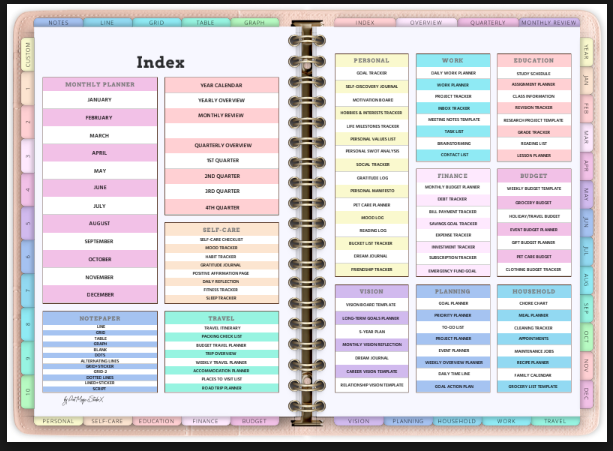Open the SELF-CARE bottom tab
The height and width of the screenshot is (451, 613).
tap(107, 421)
